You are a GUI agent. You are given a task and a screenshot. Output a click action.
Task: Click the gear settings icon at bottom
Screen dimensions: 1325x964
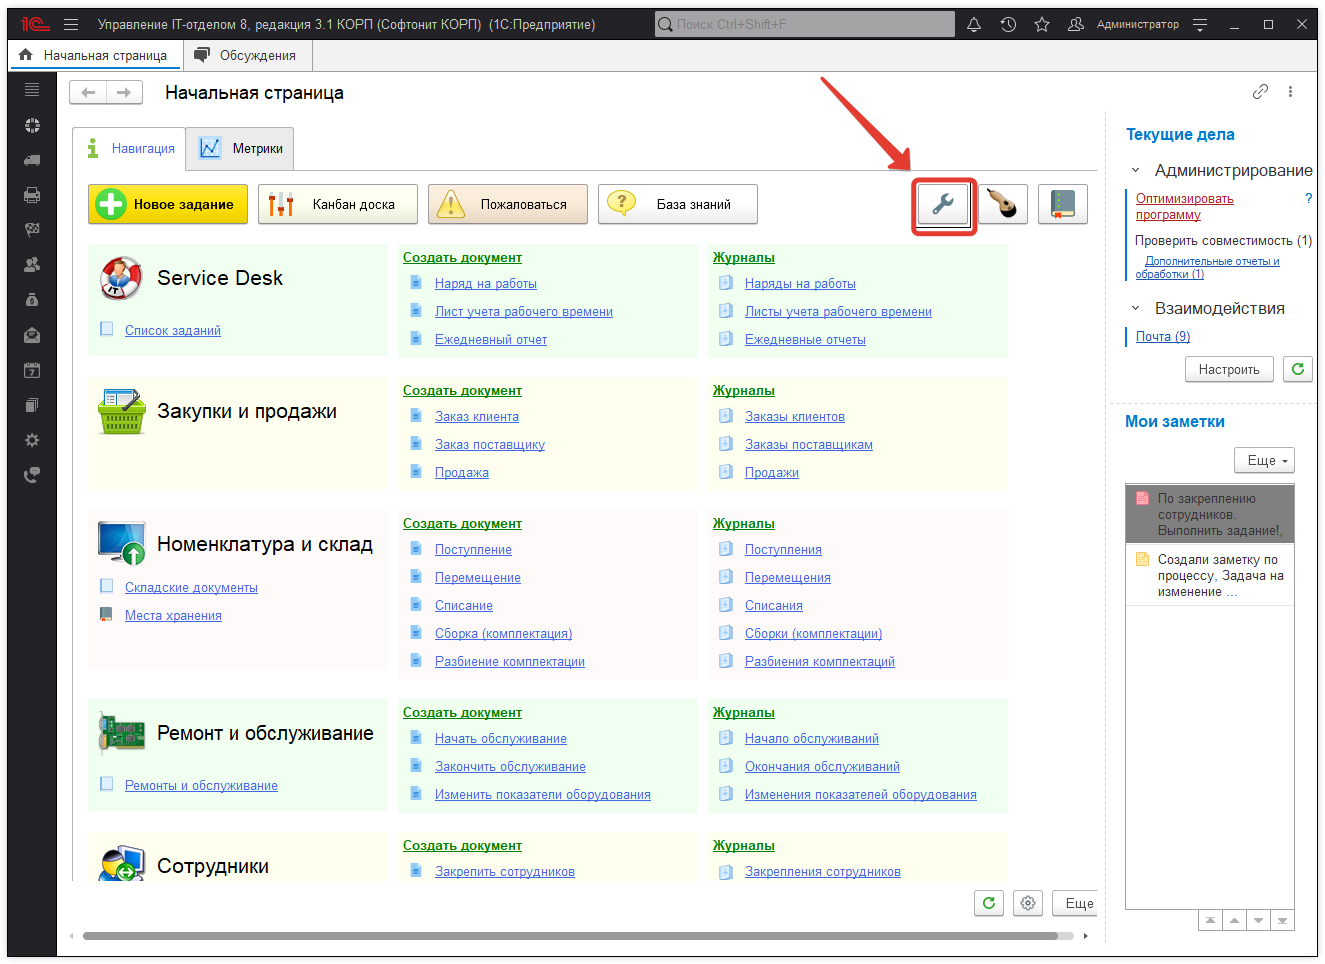(x=1028, y=903)
